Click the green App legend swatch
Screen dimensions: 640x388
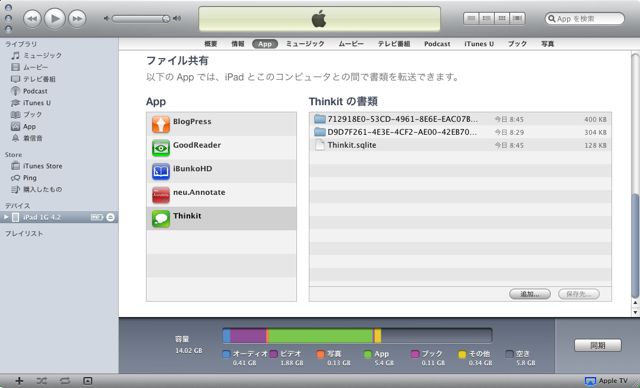[368, 354]
